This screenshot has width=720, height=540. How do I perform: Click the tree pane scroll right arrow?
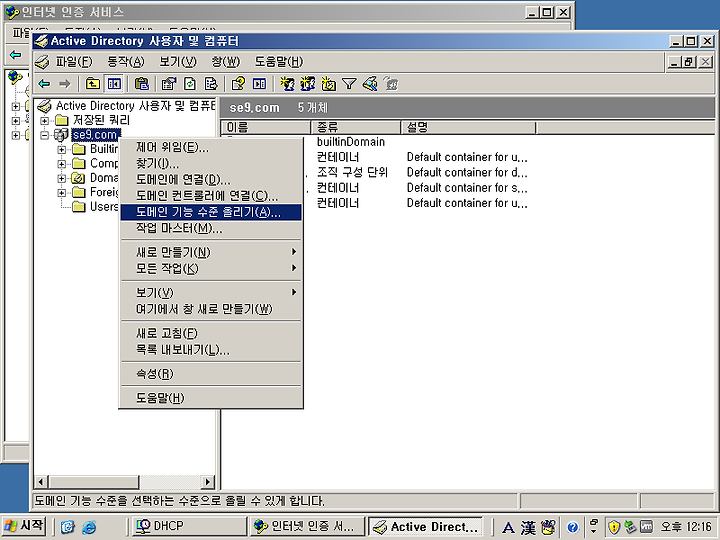[x=208, y=482]
